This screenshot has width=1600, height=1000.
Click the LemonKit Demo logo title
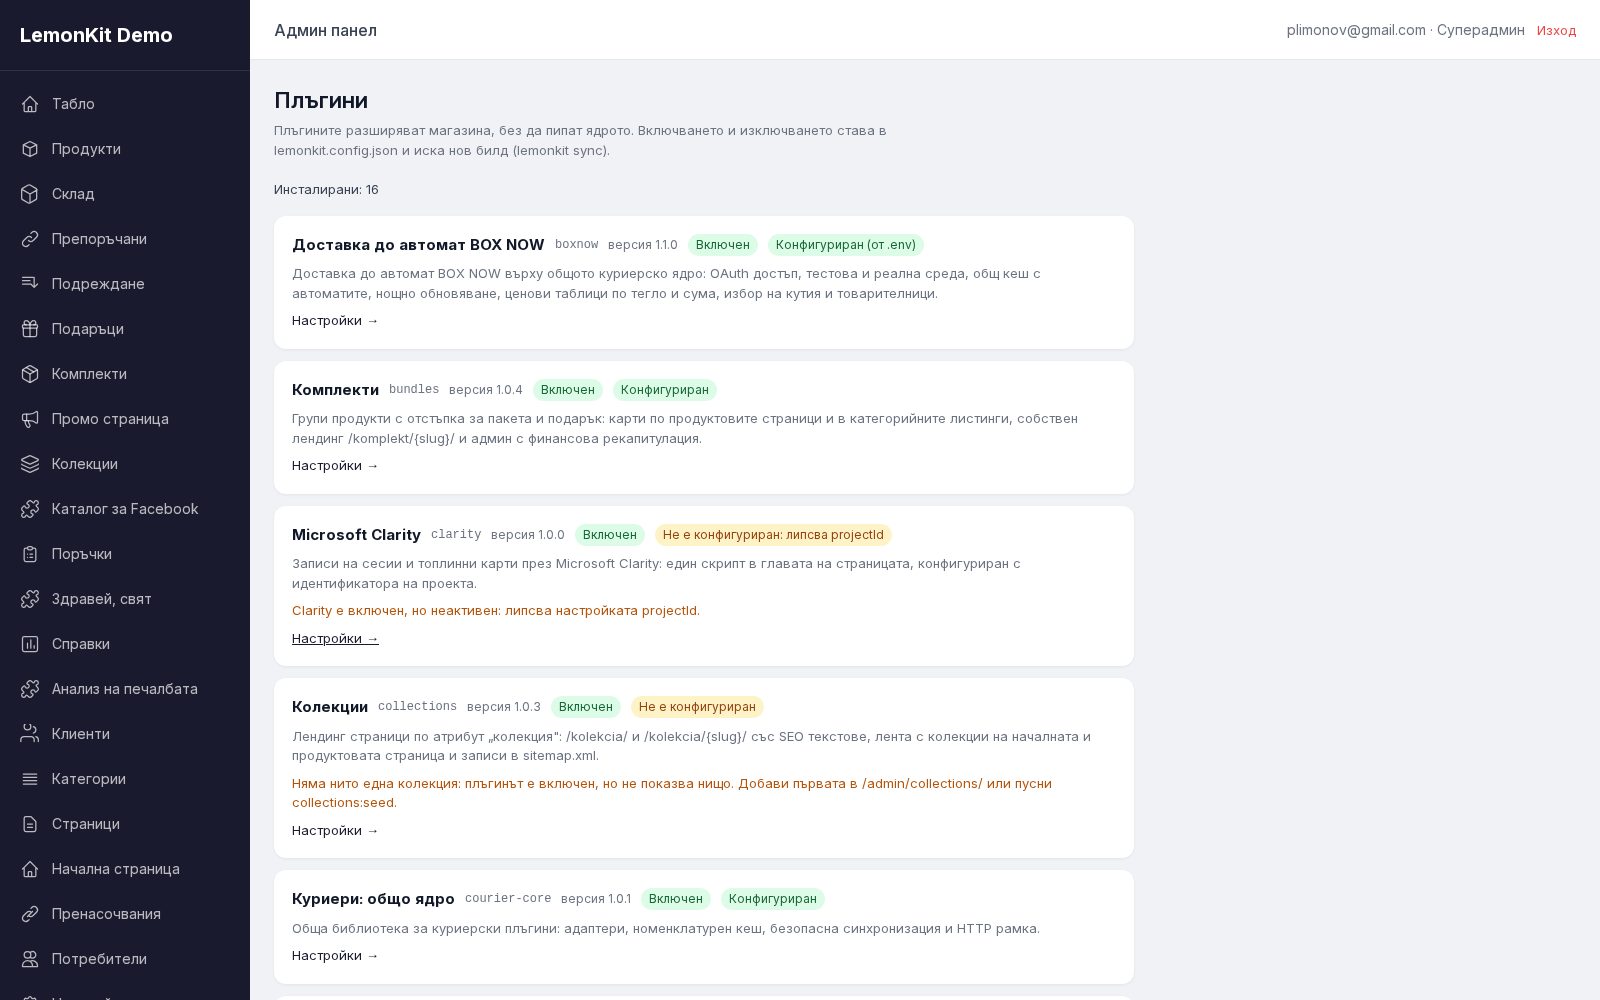96,35
